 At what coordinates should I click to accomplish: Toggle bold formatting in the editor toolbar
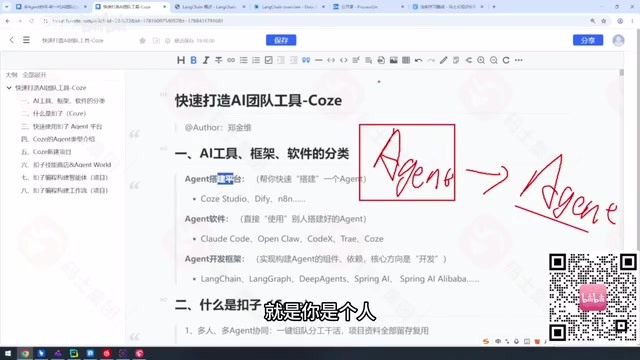[x=193, y=60]
